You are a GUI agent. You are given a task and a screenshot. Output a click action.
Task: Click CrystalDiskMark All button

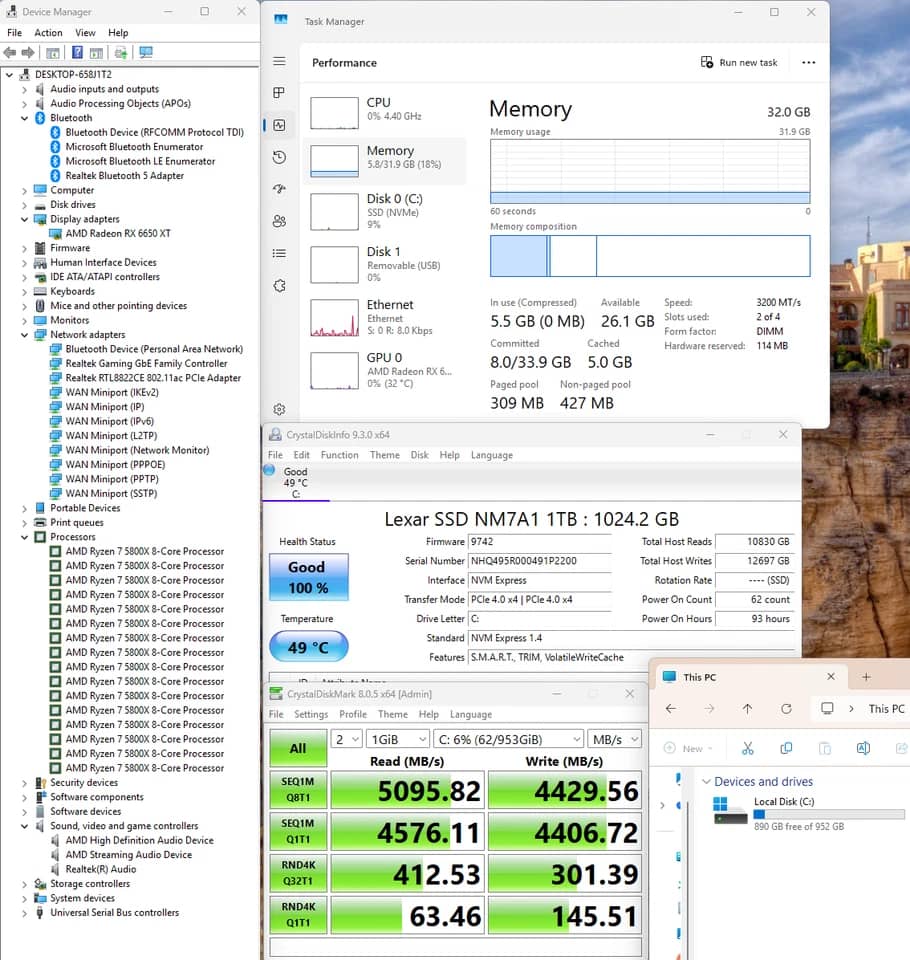(x=298, y=748)
